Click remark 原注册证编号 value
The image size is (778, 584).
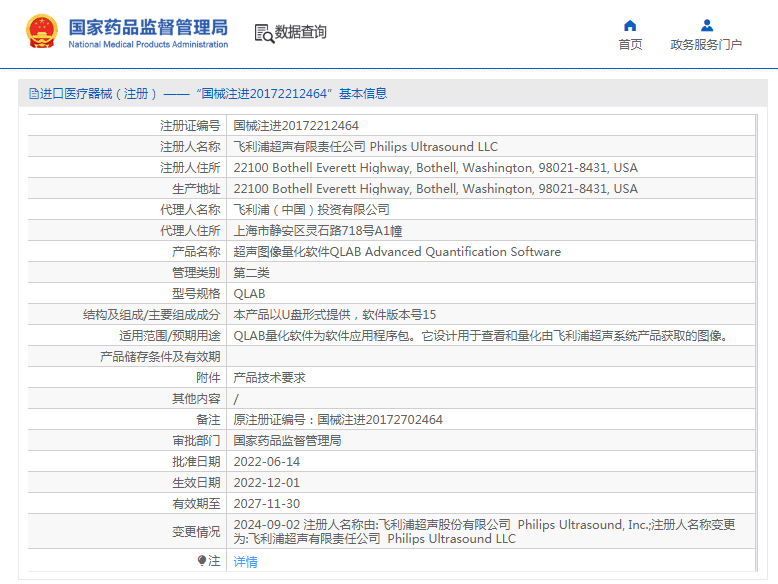point(338,420)
